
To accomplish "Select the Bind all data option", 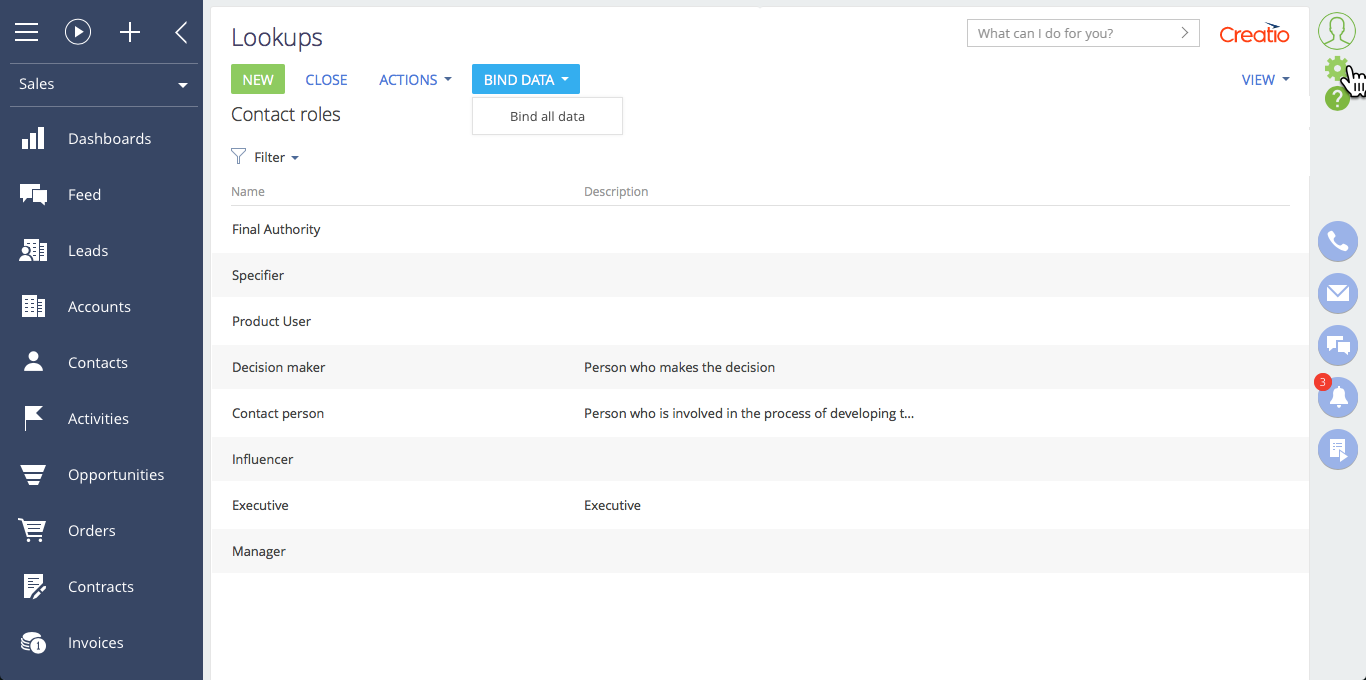I will pos(547,116).
